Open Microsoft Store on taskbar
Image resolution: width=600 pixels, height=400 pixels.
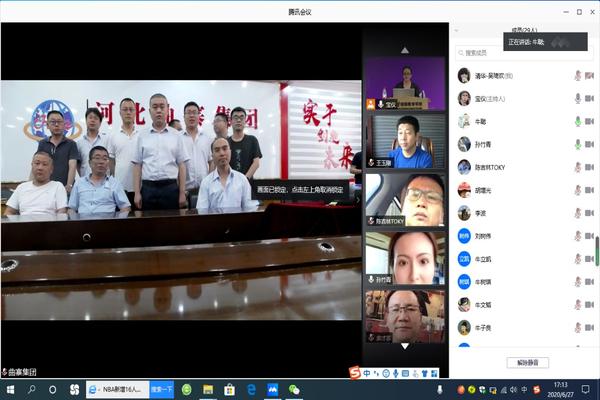230,390
